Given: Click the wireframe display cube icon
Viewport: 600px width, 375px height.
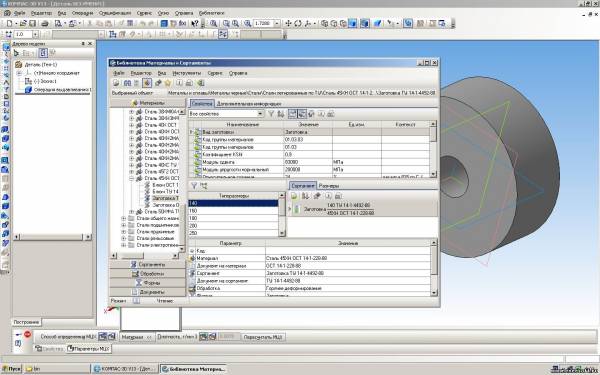Looking at the screenshot, I should 324,23.
